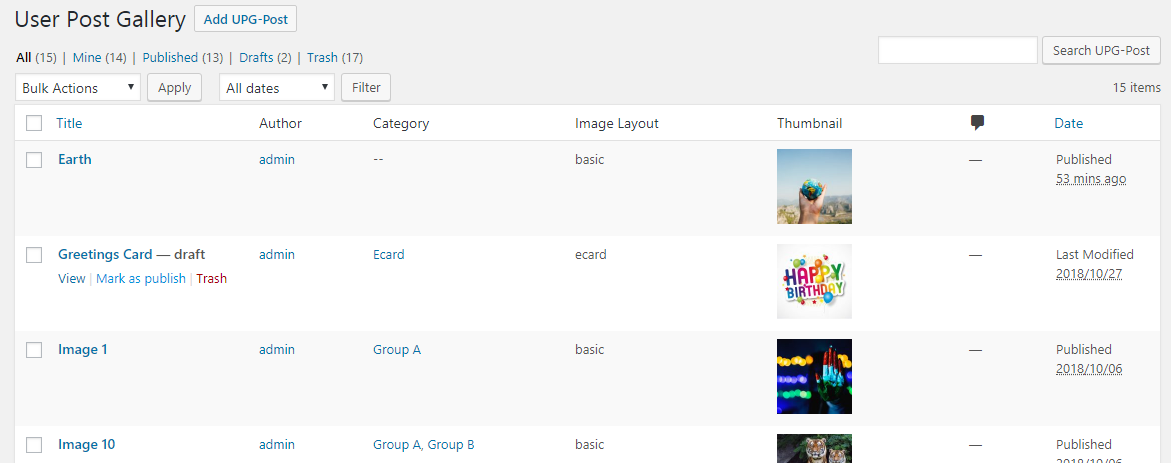Tick the Image 1 row checkbox

(x=34, y=350)
